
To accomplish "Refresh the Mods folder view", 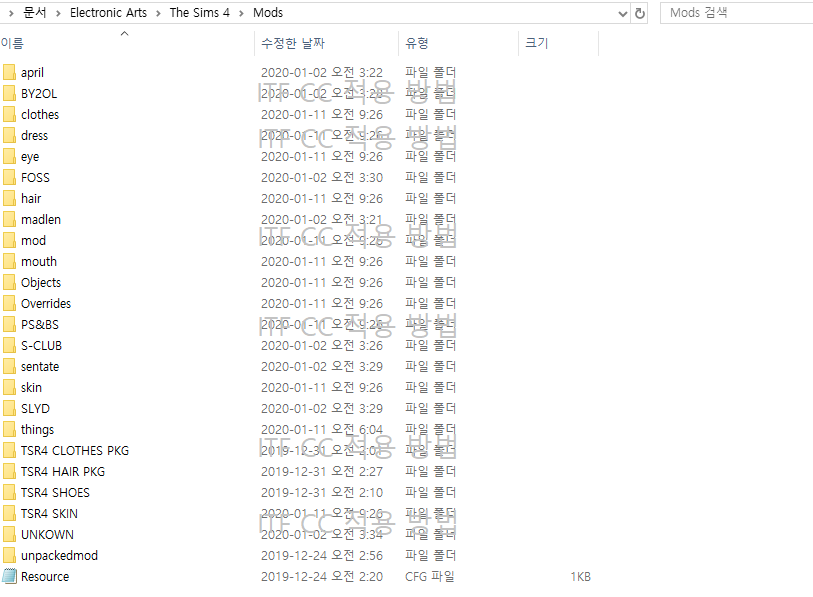I will point(640,13).
